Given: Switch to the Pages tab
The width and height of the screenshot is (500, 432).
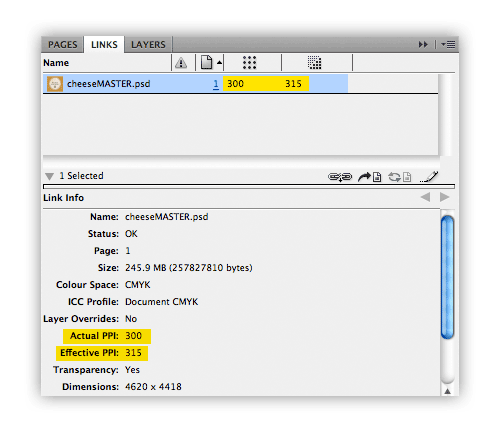Looking at the screenshot, I should [x=62, y=45].
